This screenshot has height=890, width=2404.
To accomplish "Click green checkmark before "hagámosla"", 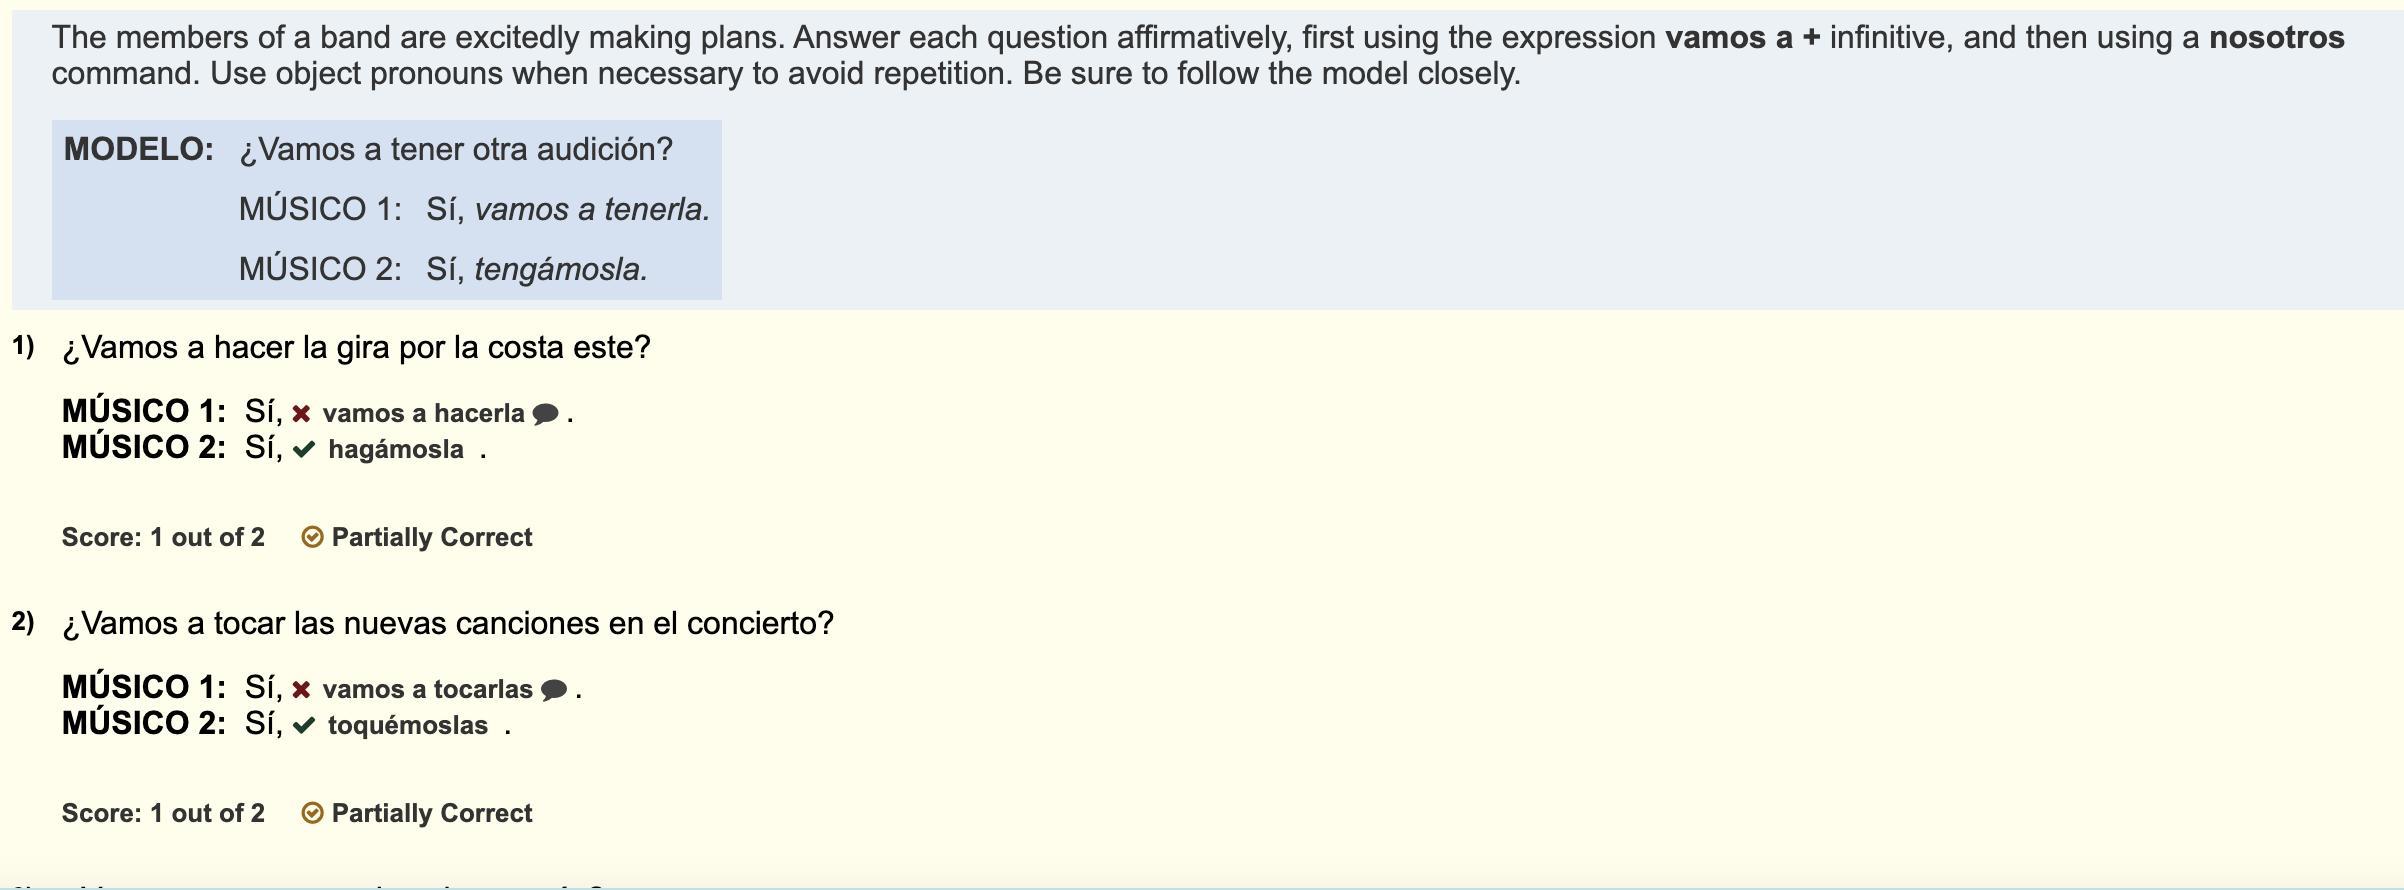I will pyautogui.click(x=304, y=450).
